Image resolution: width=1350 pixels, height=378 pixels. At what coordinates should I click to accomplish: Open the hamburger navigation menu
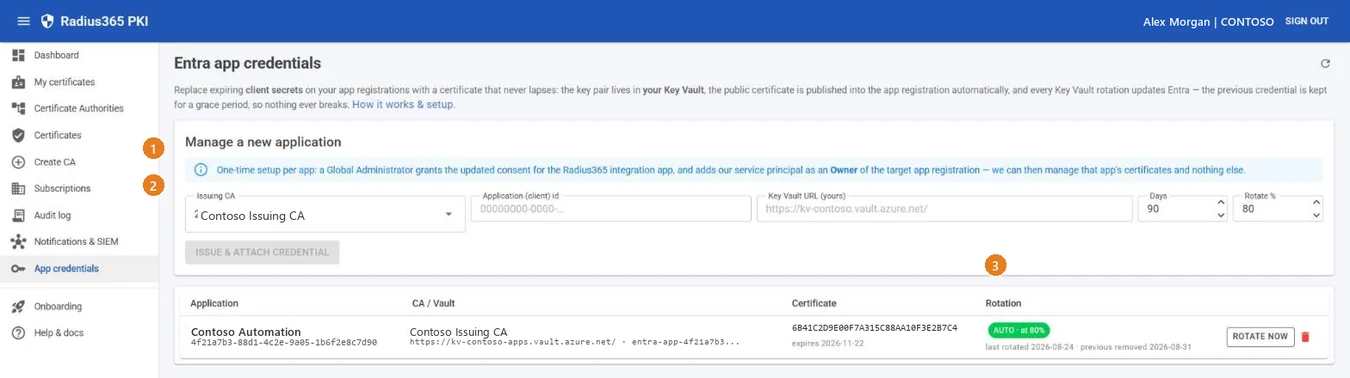click(24, 21)
